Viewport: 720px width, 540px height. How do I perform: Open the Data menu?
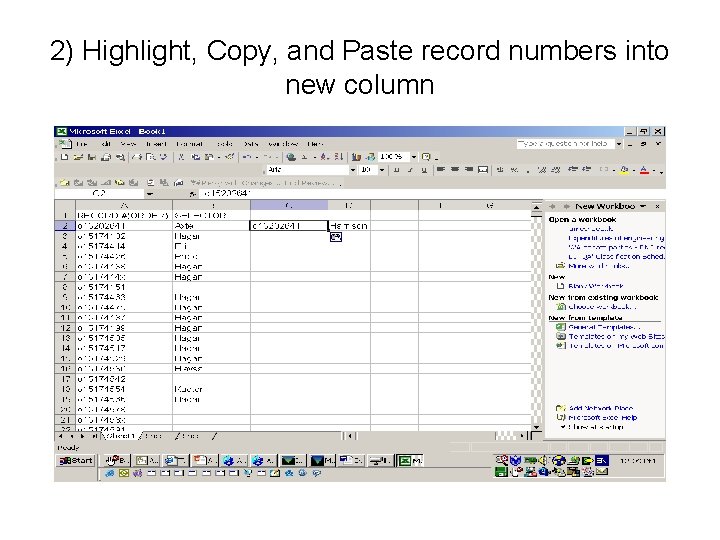tap(251, 144)
